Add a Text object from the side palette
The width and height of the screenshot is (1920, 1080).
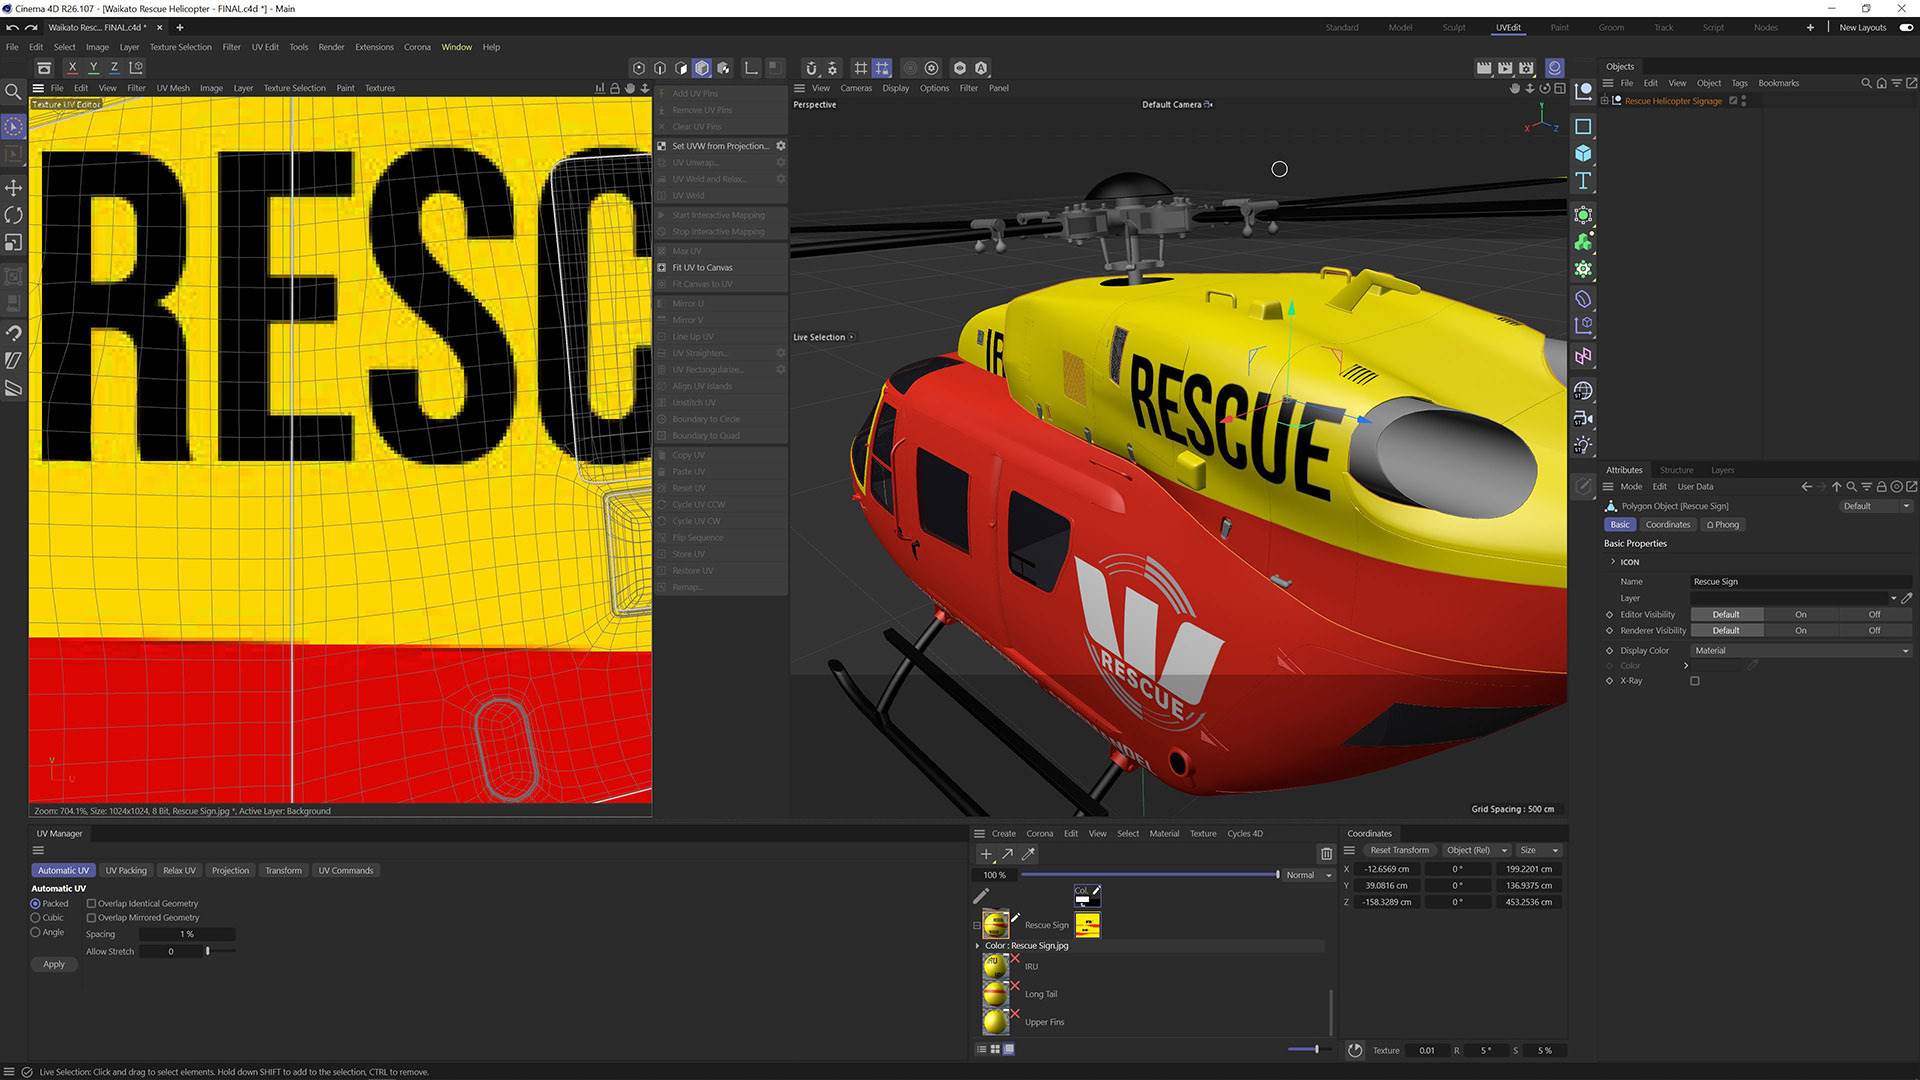(1583, 181)
